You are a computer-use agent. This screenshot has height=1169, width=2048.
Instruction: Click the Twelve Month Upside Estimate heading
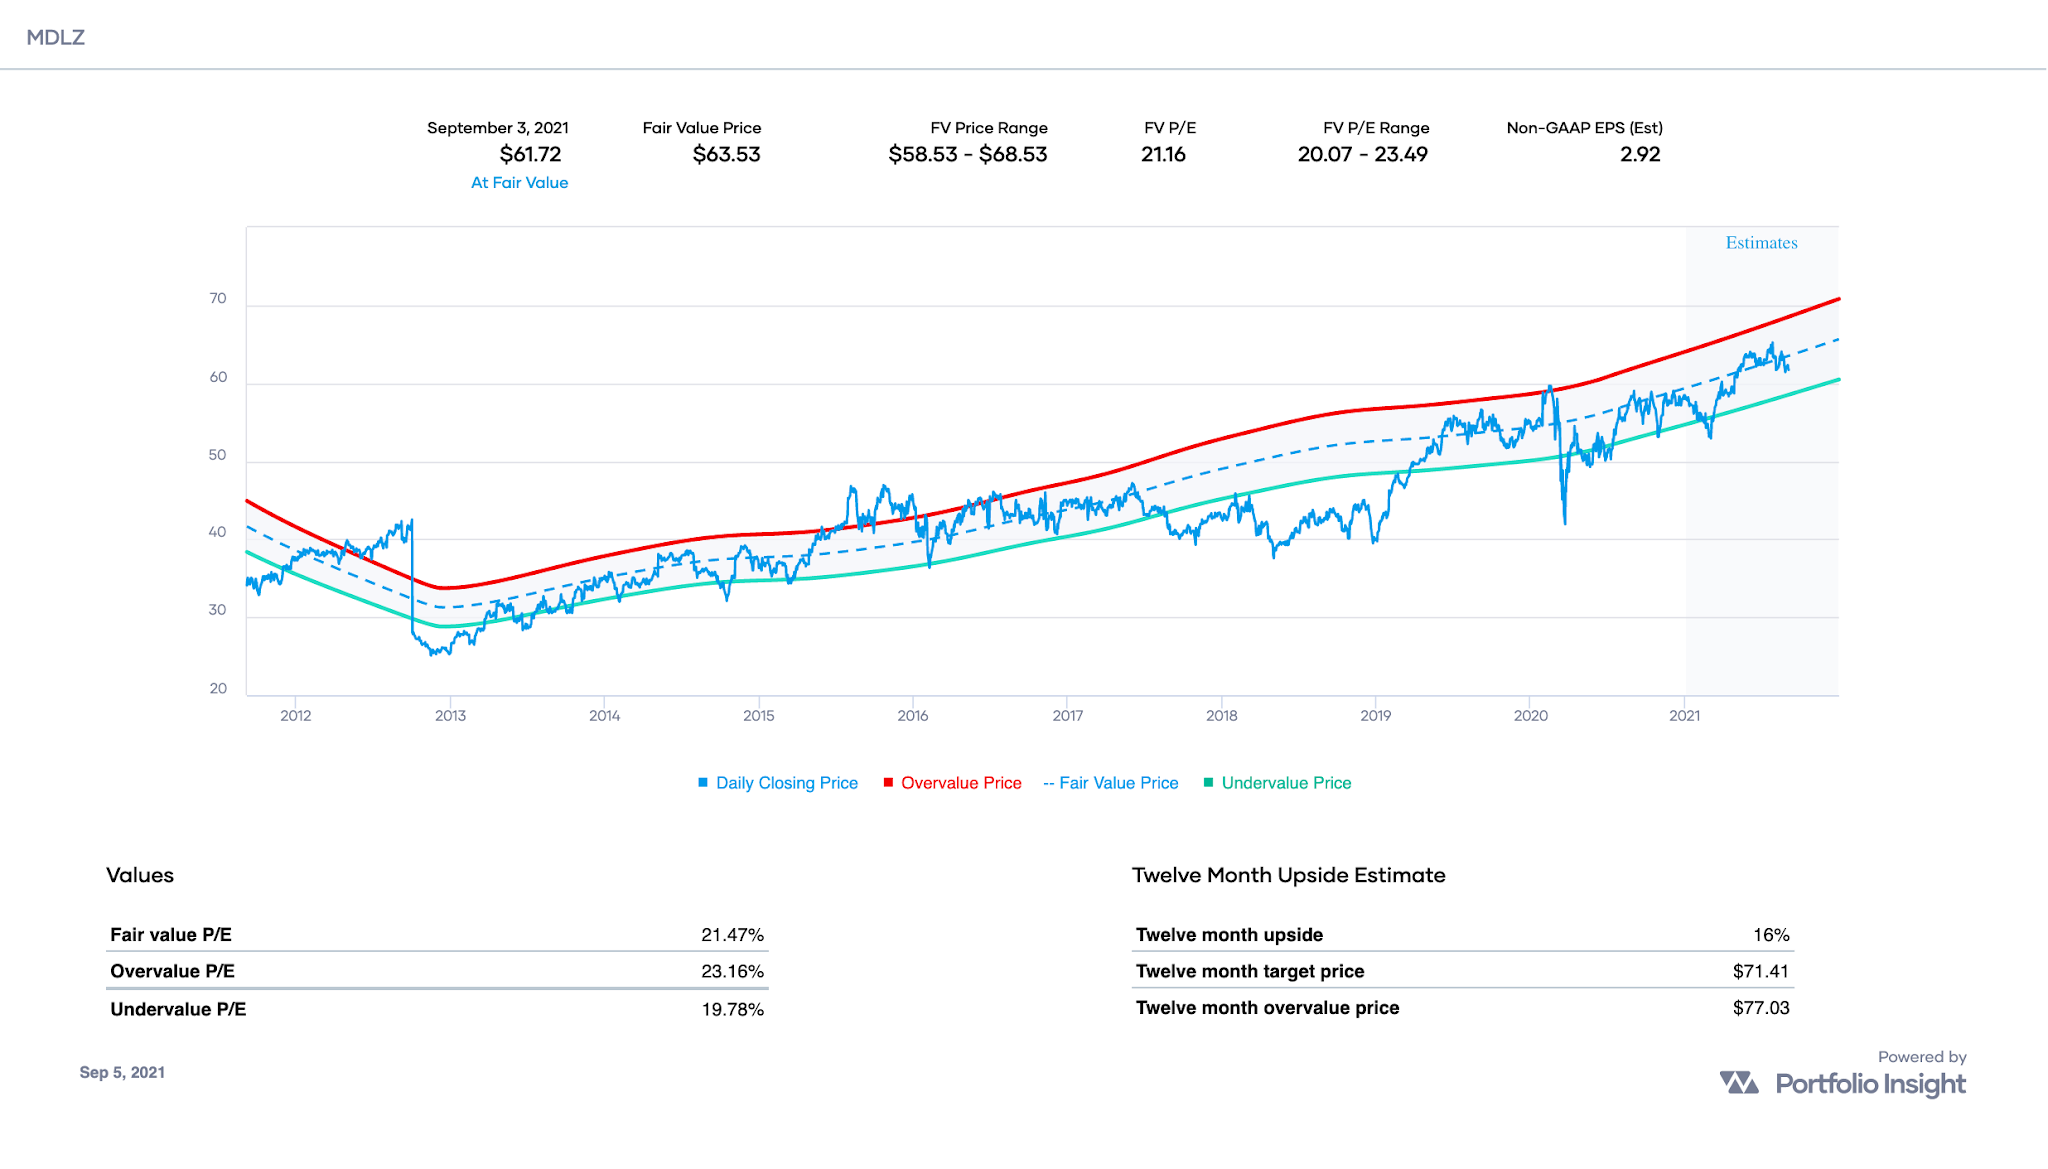(1288, 875)
